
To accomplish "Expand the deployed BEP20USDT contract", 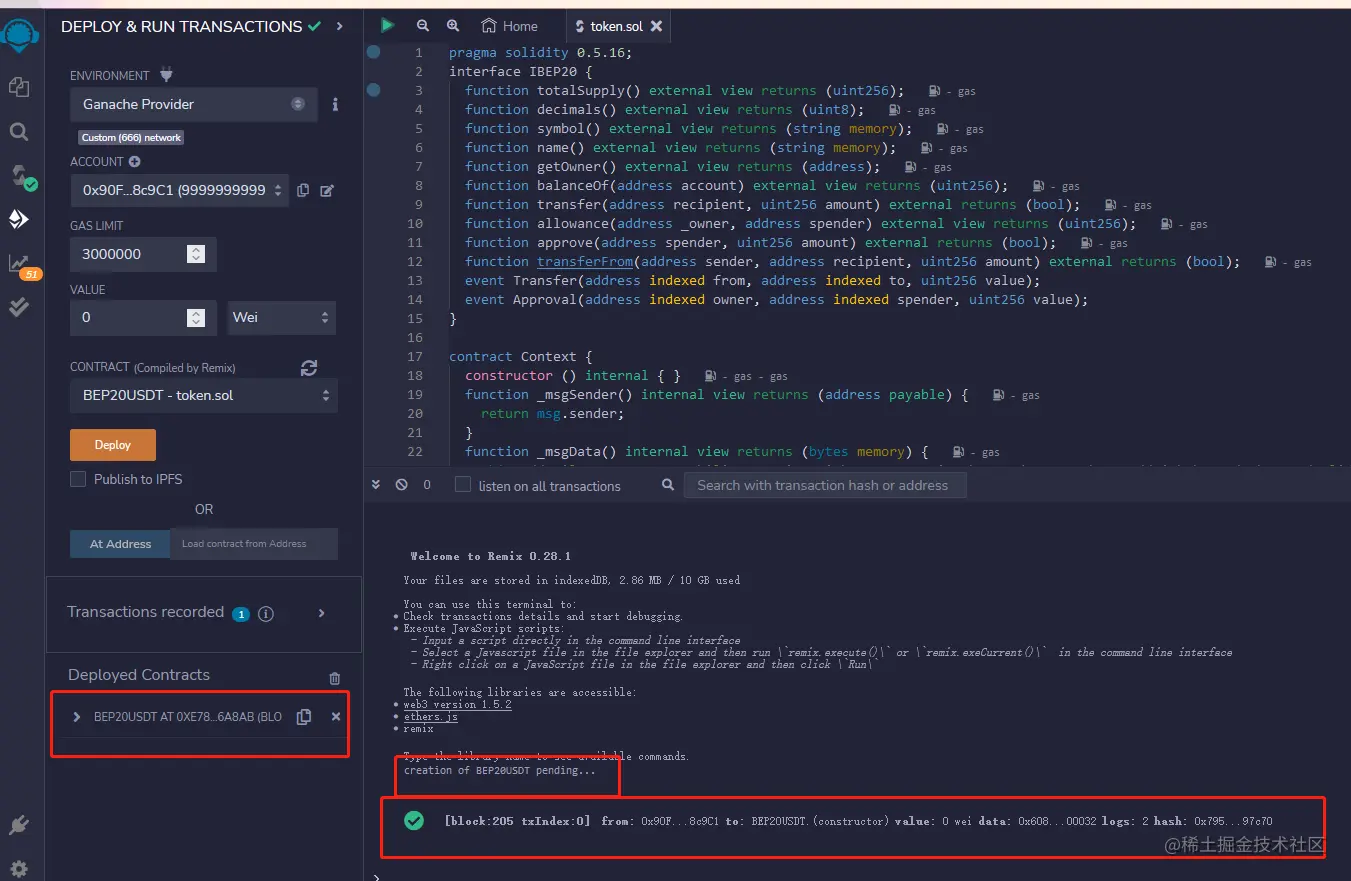I will pyautogui.click(x=77, y=717).
